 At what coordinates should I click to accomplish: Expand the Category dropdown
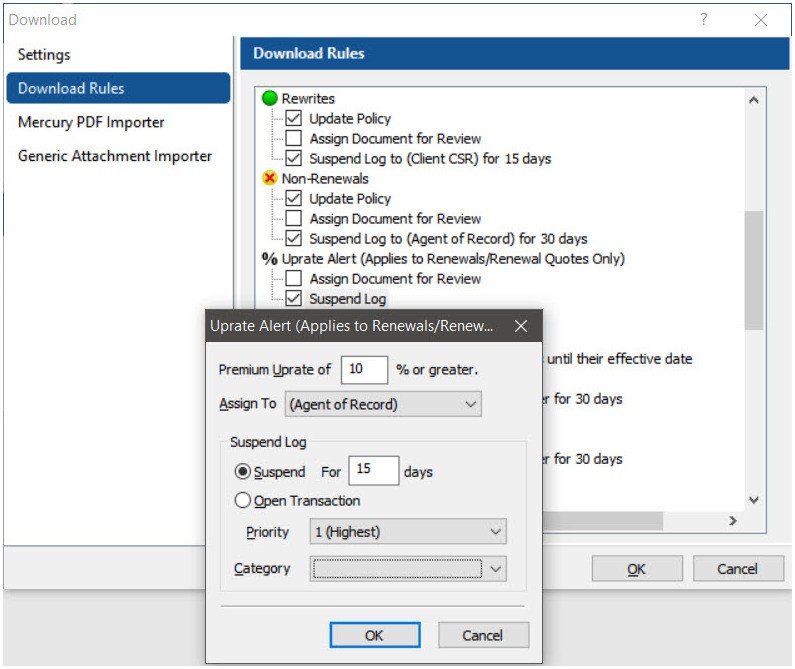(x=408, y=569)
